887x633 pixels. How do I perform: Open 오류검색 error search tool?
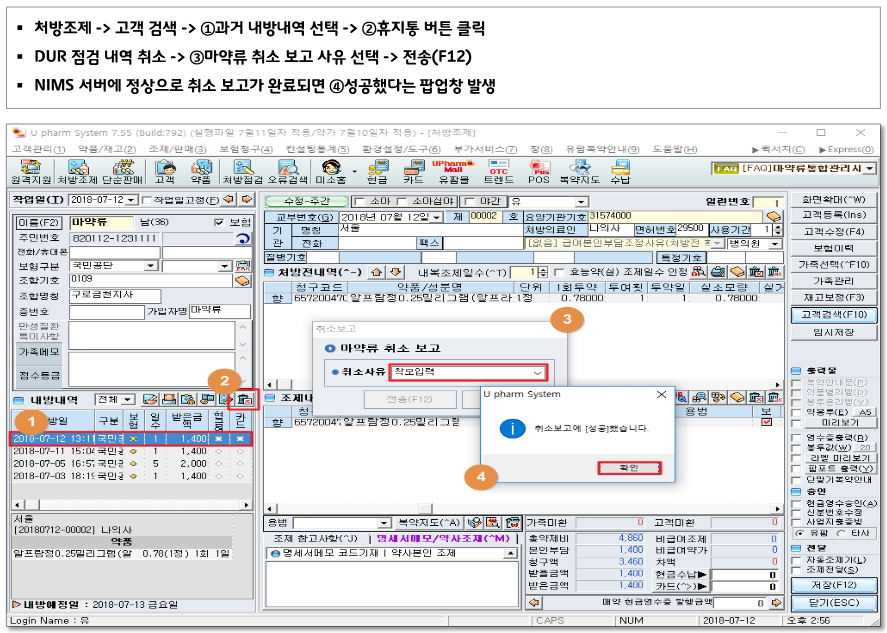point(287,172)
